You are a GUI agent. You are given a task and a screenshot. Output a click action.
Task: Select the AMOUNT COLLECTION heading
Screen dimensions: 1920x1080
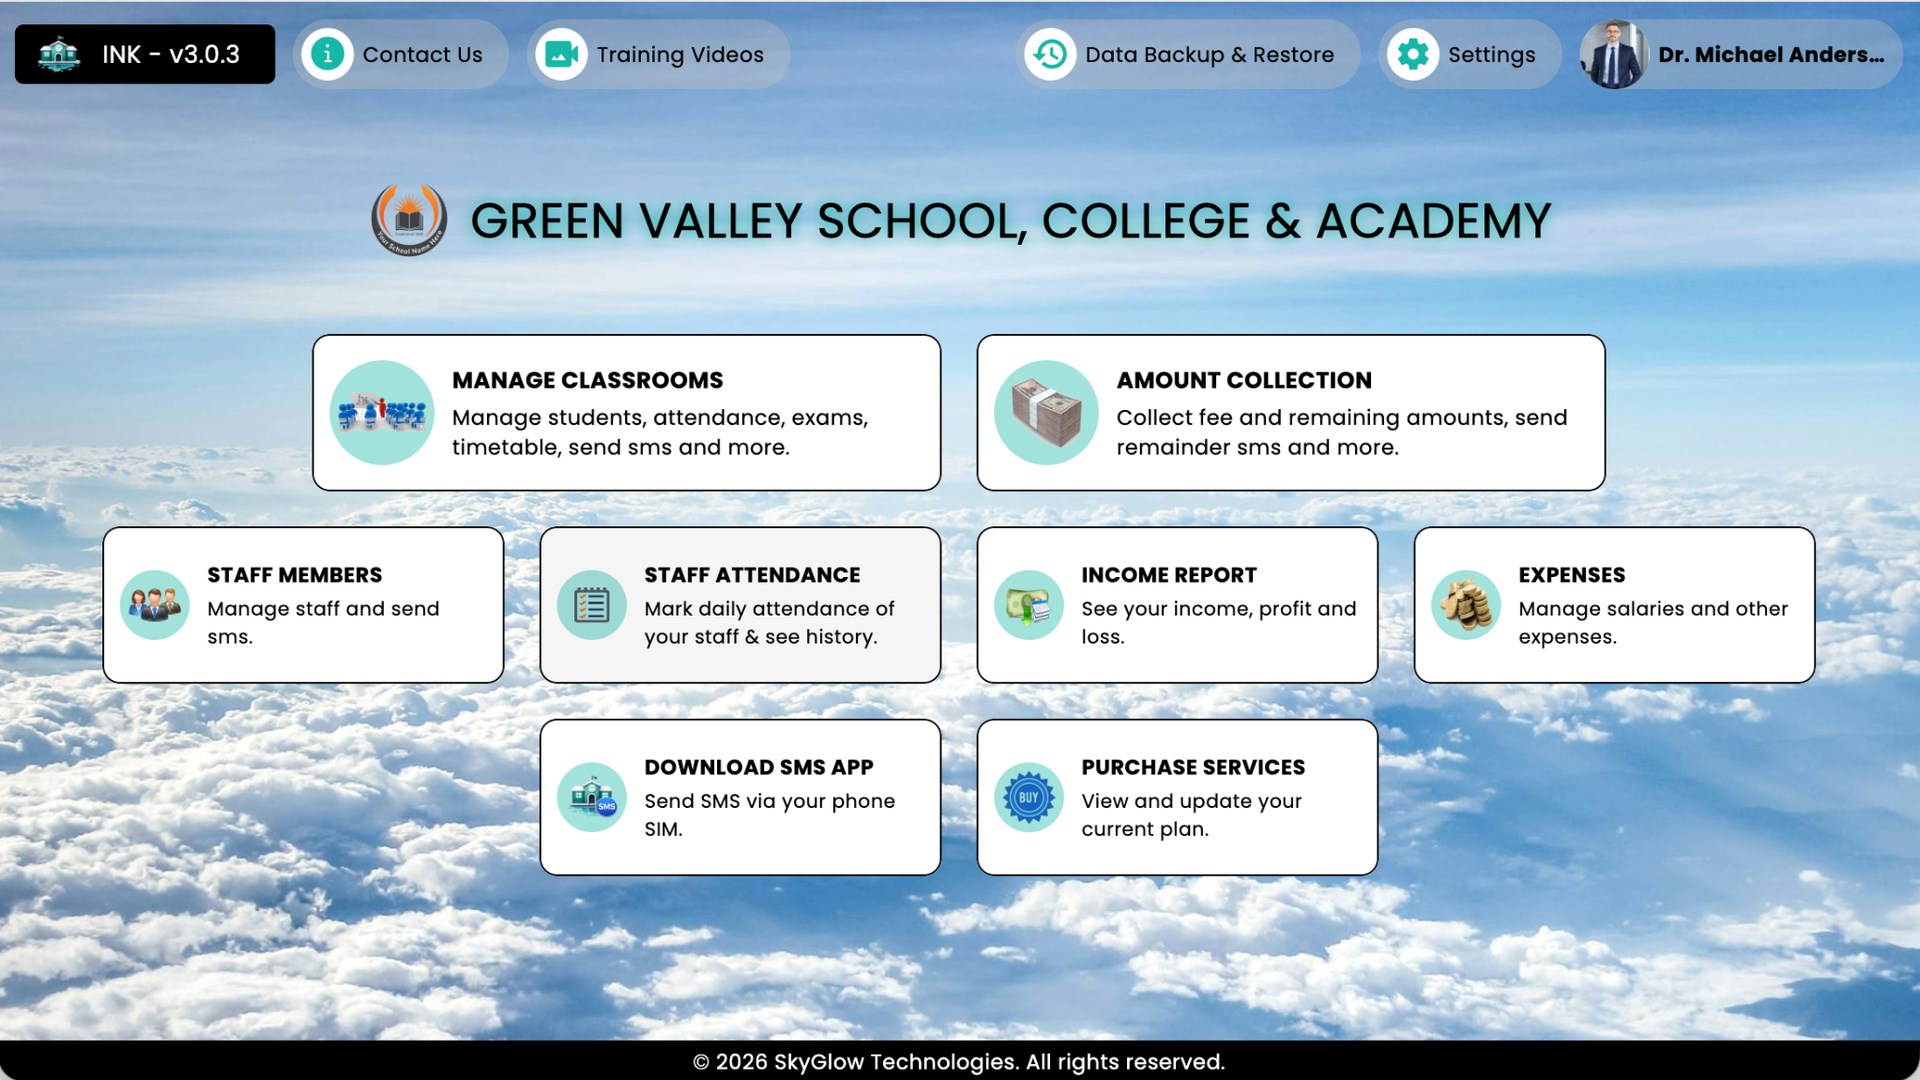click(x=1243, y=380)
